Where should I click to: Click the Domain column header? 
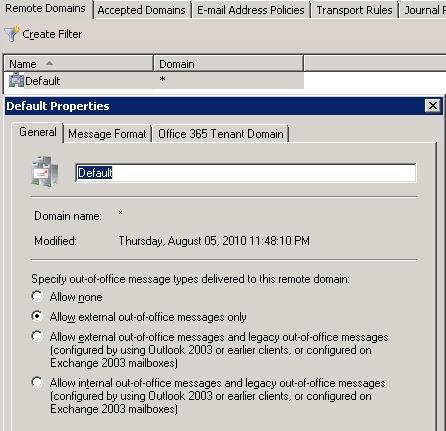click(x=229, y=64)
